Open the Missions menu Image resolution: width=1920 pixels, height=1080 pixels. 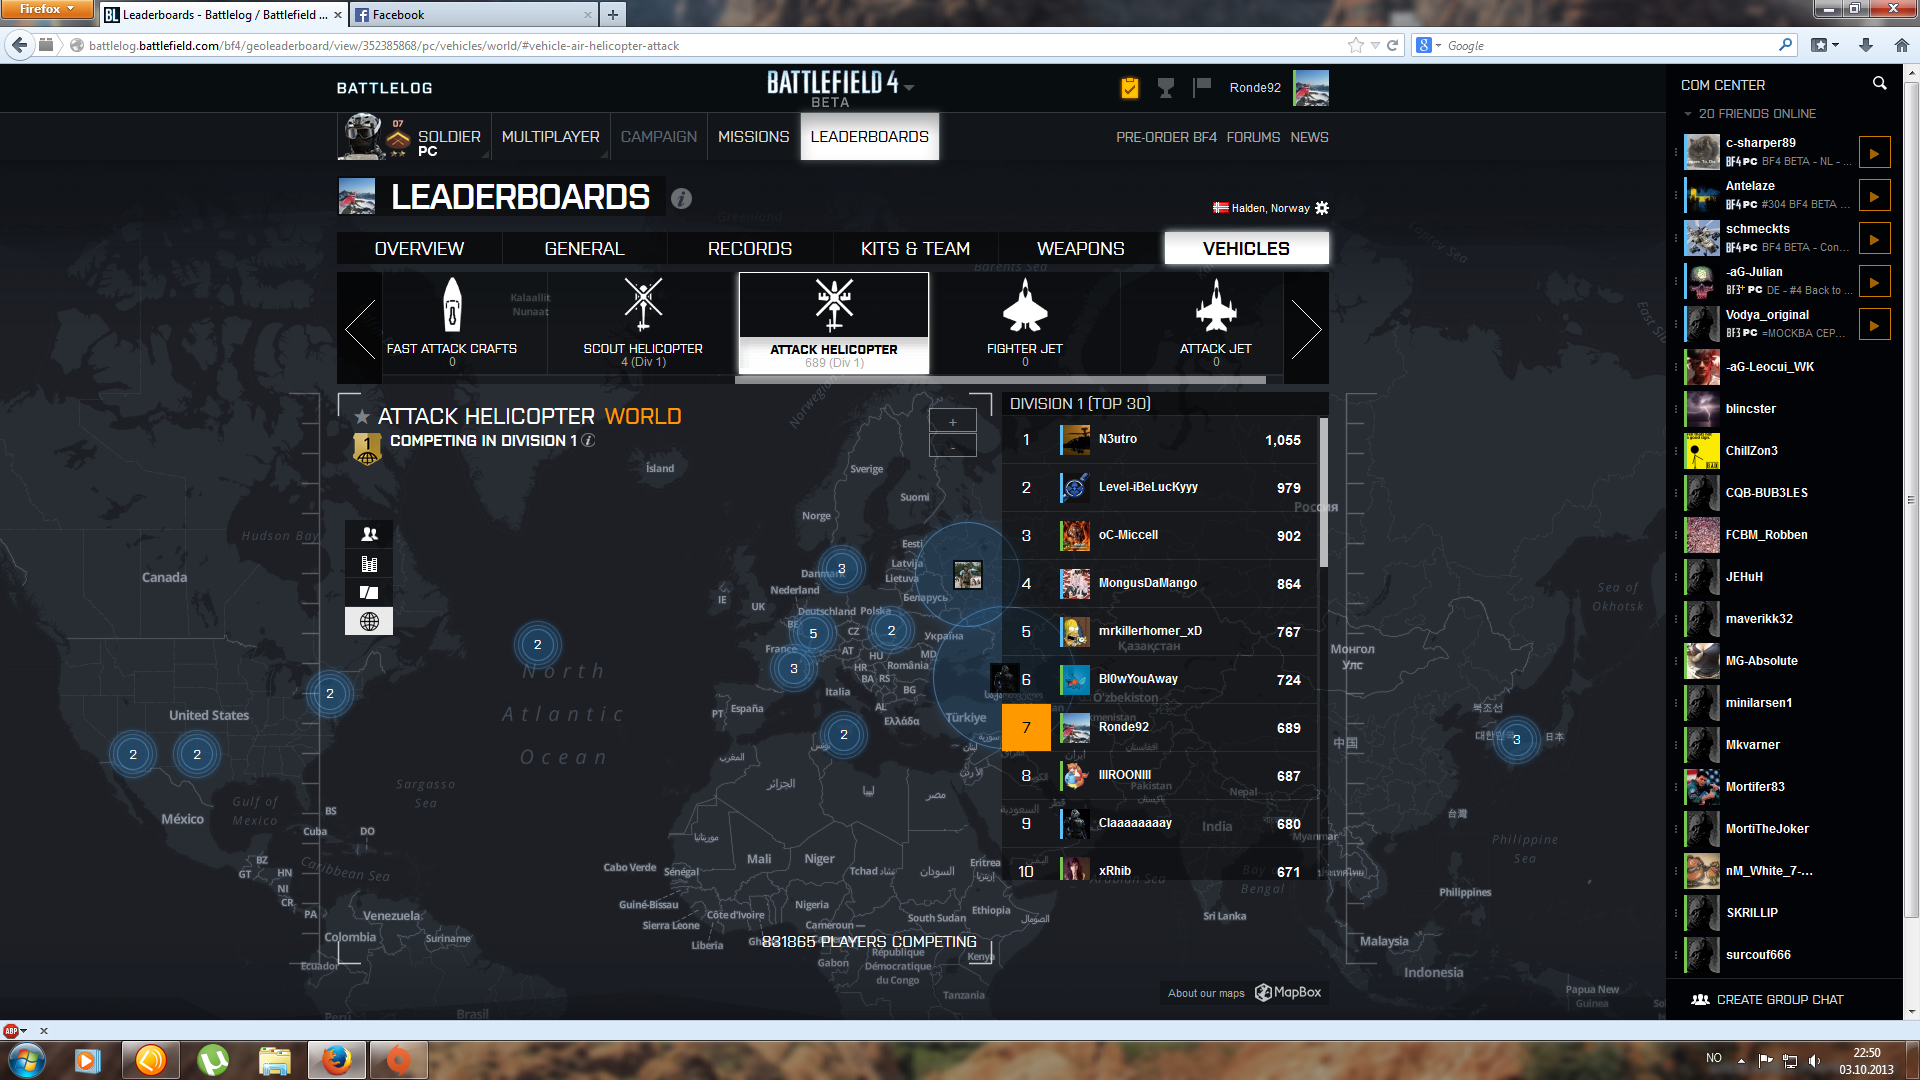click(x=754, y=137)
